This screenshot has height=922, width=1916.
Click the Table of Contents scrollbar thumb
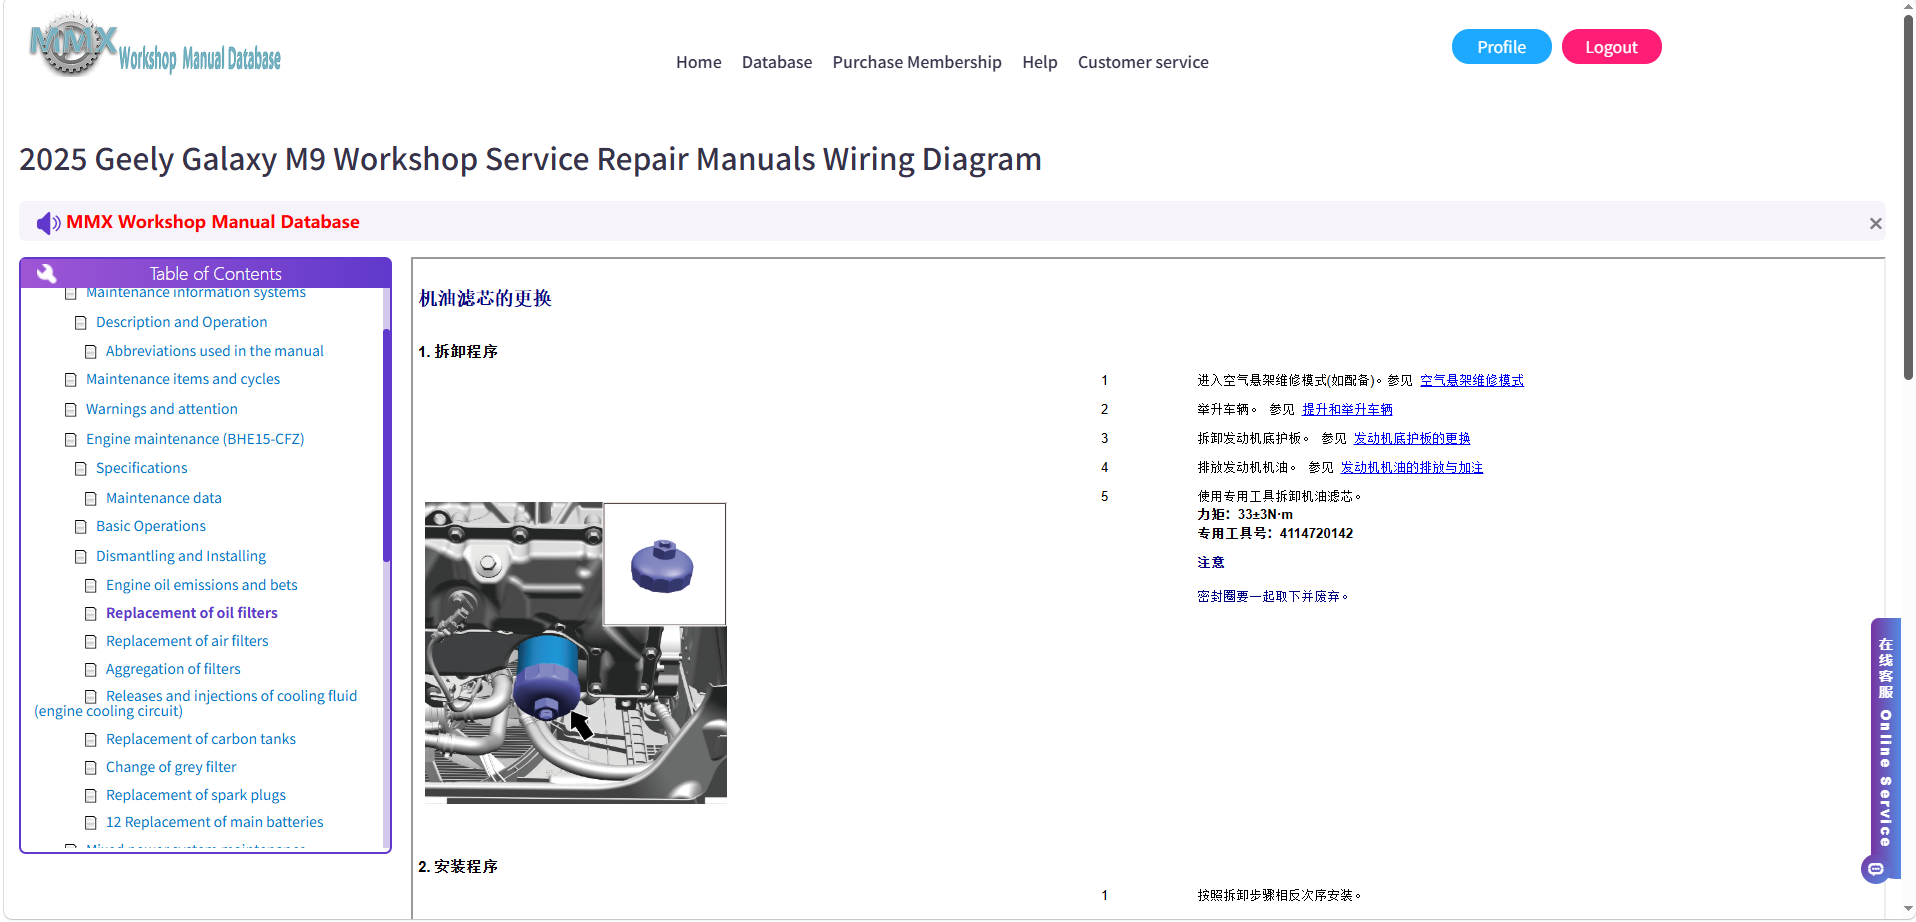(386, 445)
